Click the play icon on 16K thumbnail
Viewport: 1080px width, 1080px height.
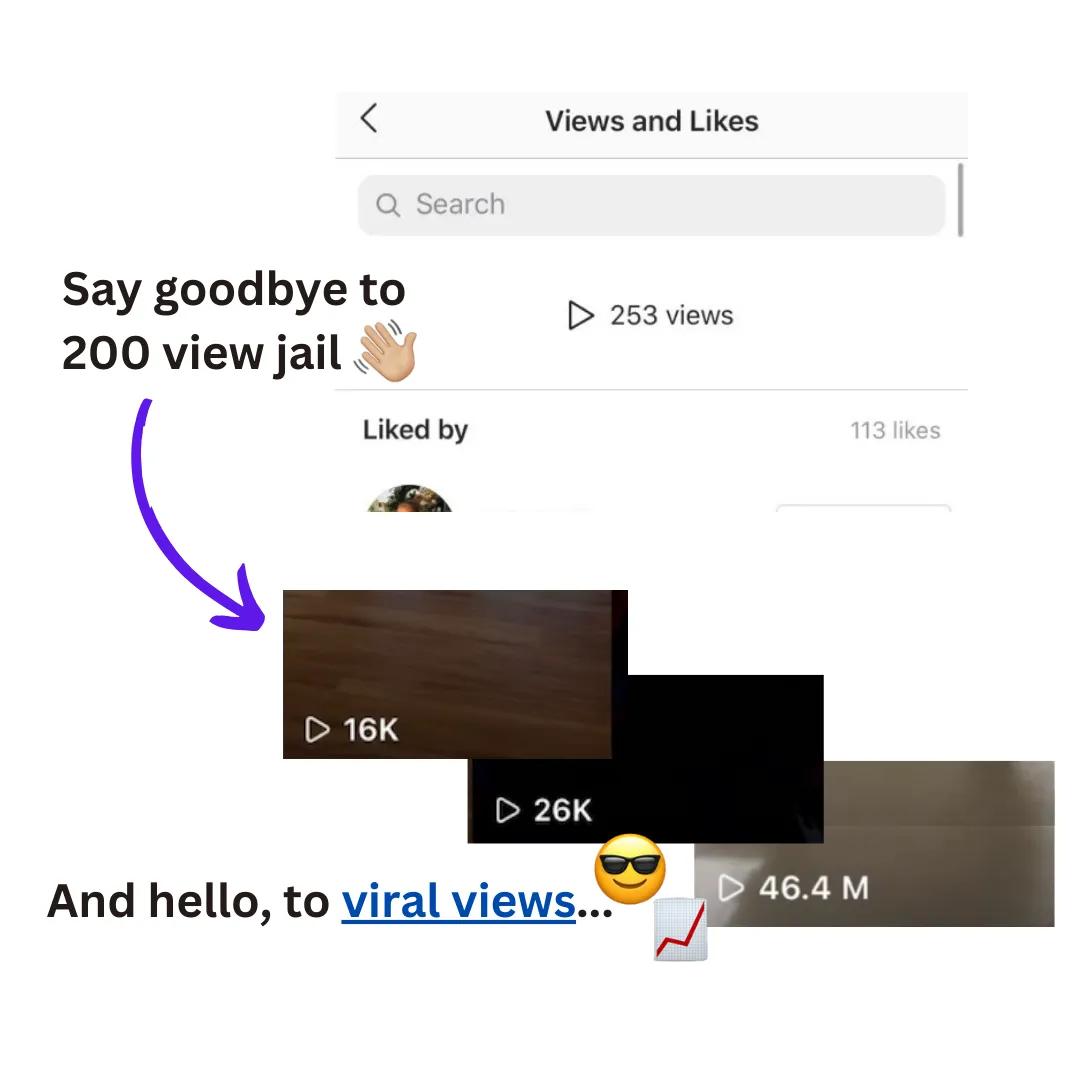(x=317, y=729)
